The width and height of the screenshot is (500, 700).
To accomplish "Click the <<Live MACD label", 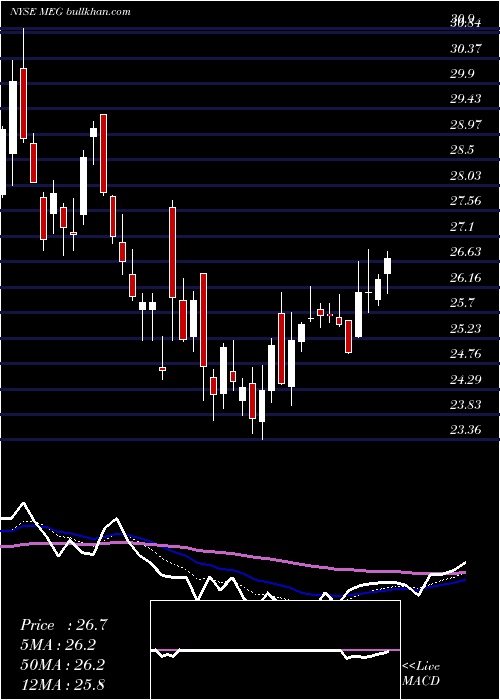I will pyautogui.click(x=421, y=673).
